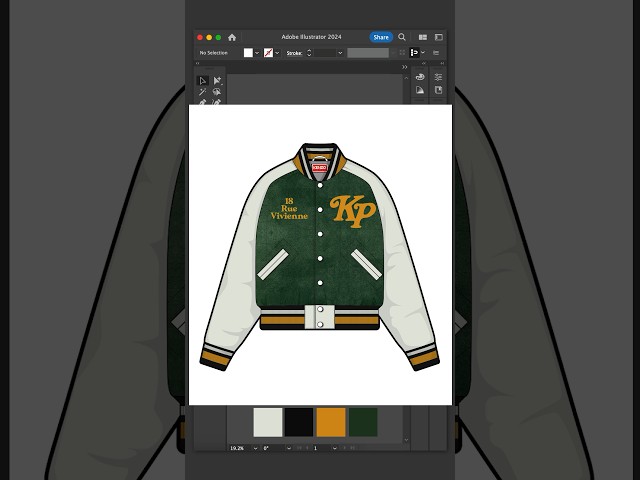
Task: Open the Gradient panel icon
Action: coord(420,90)
